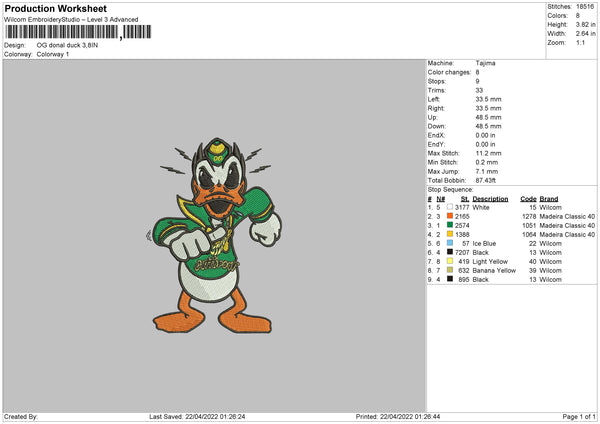Image resolution: width=600 pixels, height=424 pixels.
Task: Click the 'White' description in stop 1
Action: point(481,207)
